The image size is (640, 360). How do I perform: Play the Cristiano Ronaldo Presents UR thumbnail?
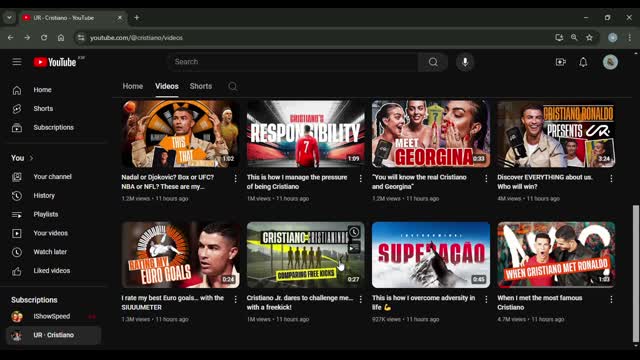556,134
